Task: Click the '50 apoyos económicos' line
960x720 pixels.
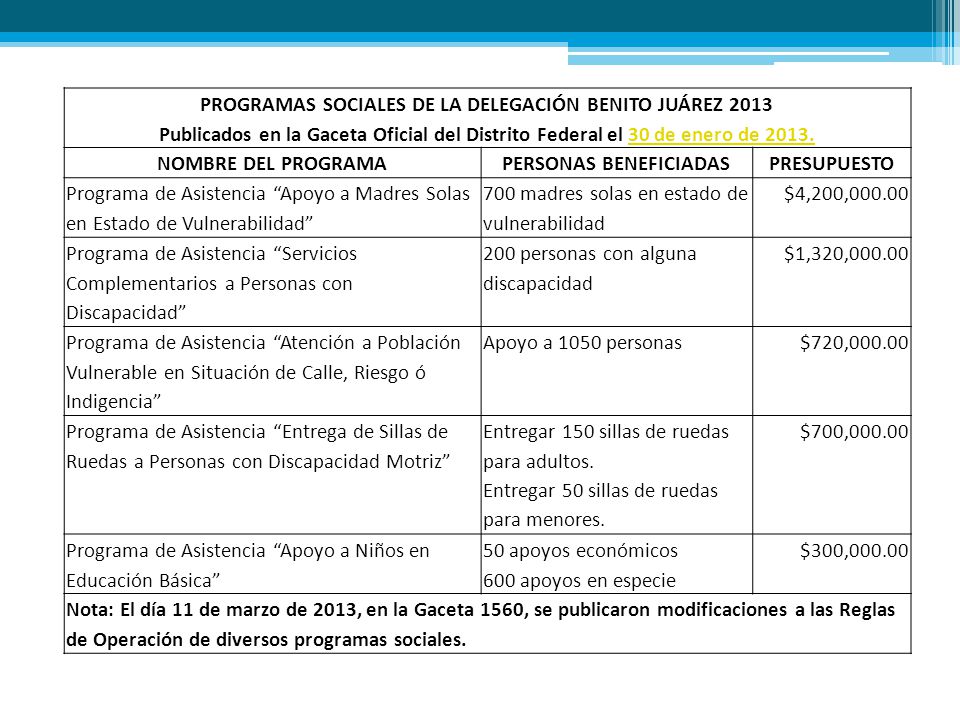Action: (580, 550)
